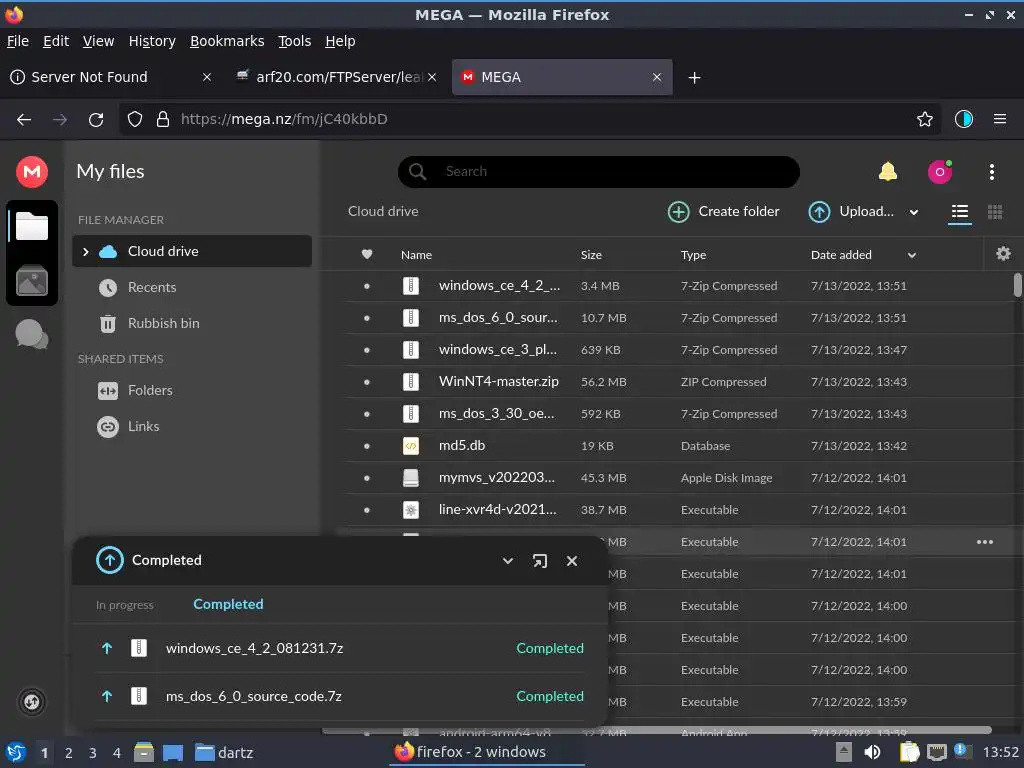Click the site security padlock icon
The width and height of the screenshot is (1024, 768).
163,120
